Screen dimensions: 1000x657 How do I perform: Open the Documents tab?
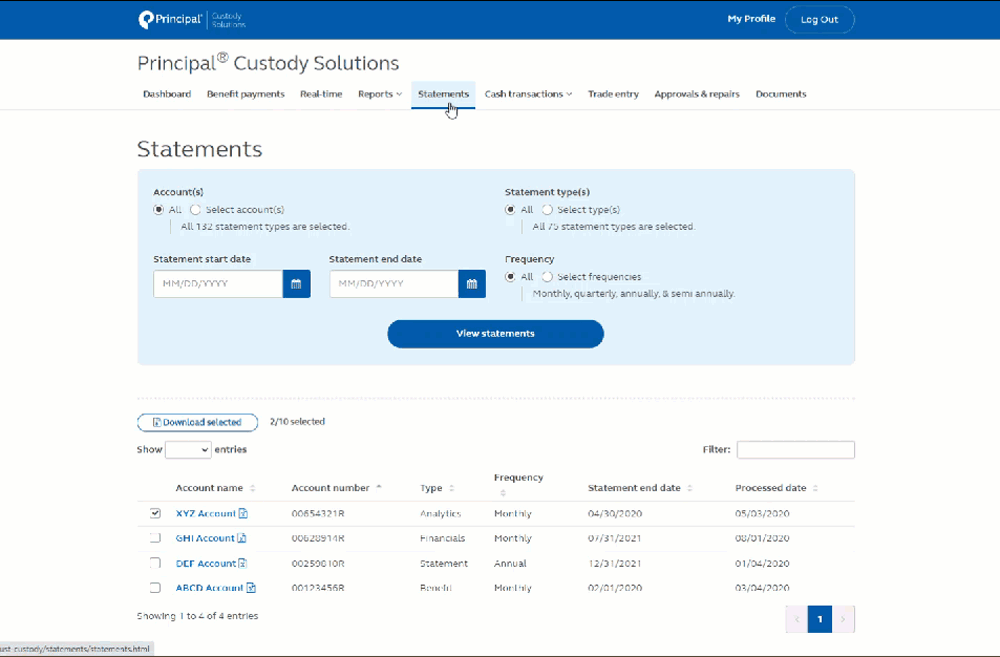tap(780, 94)
